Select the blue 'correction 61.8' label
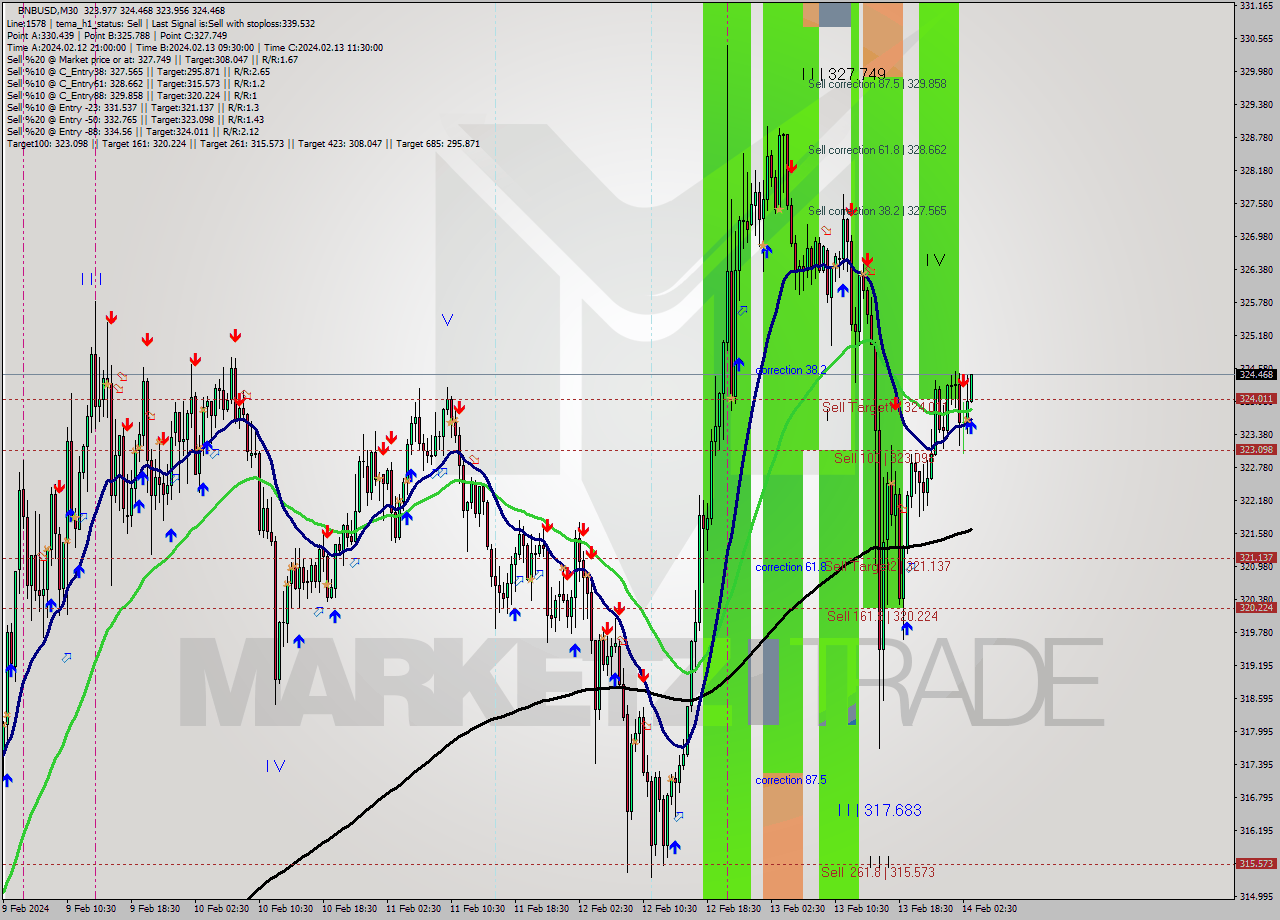 click(x=791, y=567)
